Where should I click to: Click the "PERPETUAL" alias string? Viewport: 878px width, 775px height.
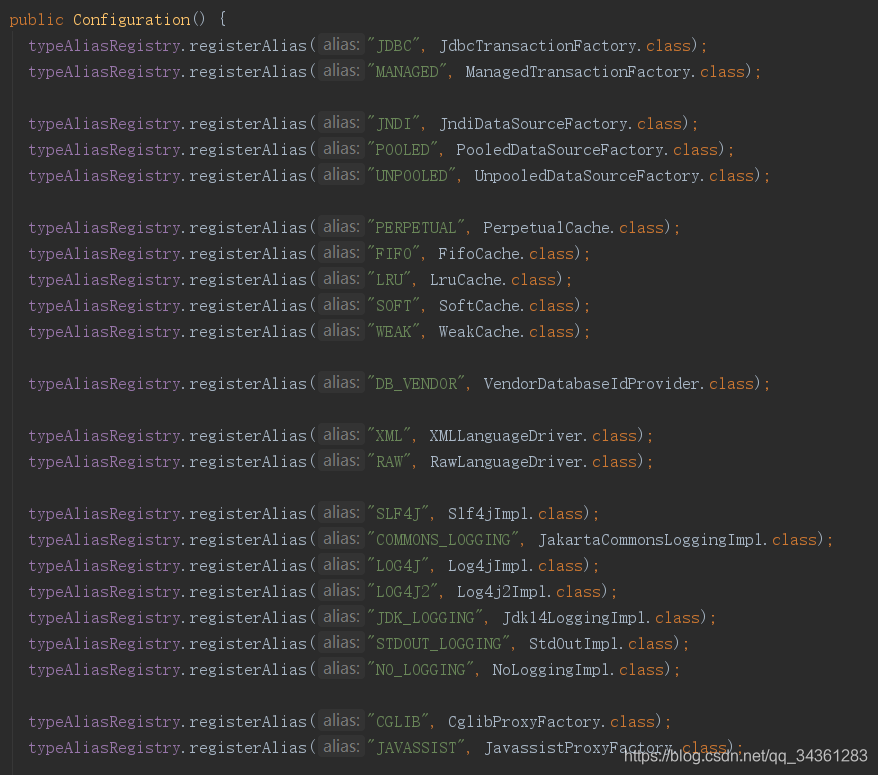(x=416, y=228)
